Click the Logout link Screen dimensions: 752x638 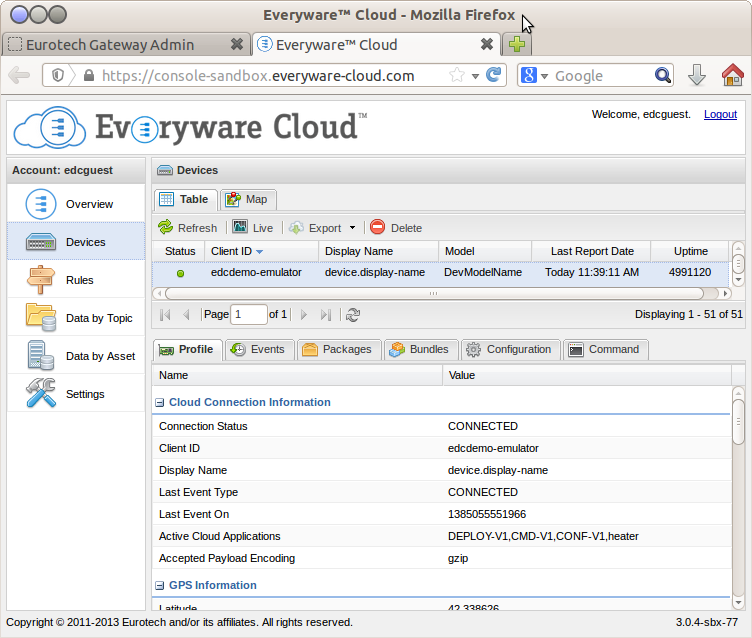pyautogui.click(x=720, y=114)
